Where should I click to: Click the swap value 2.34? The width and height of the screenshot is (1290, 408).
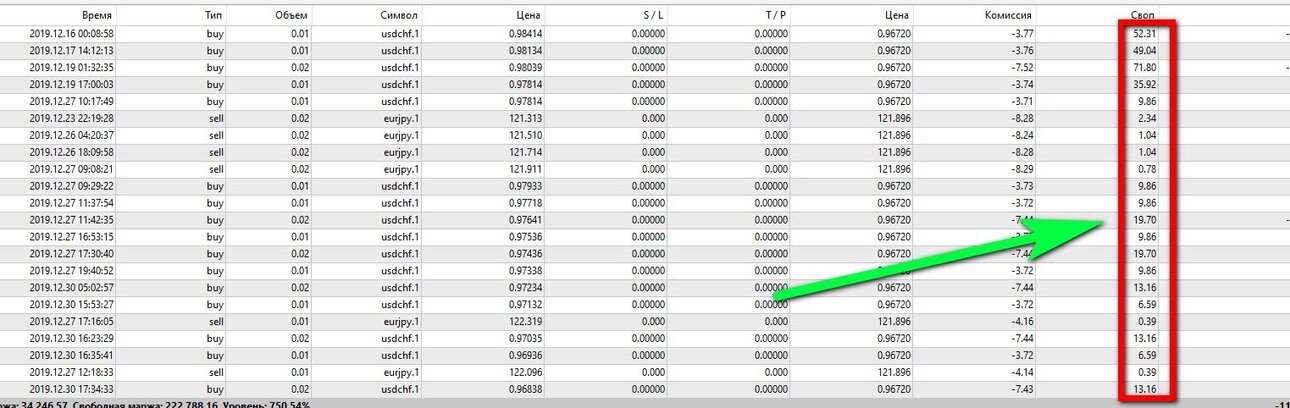click(x=1146, y=119)
